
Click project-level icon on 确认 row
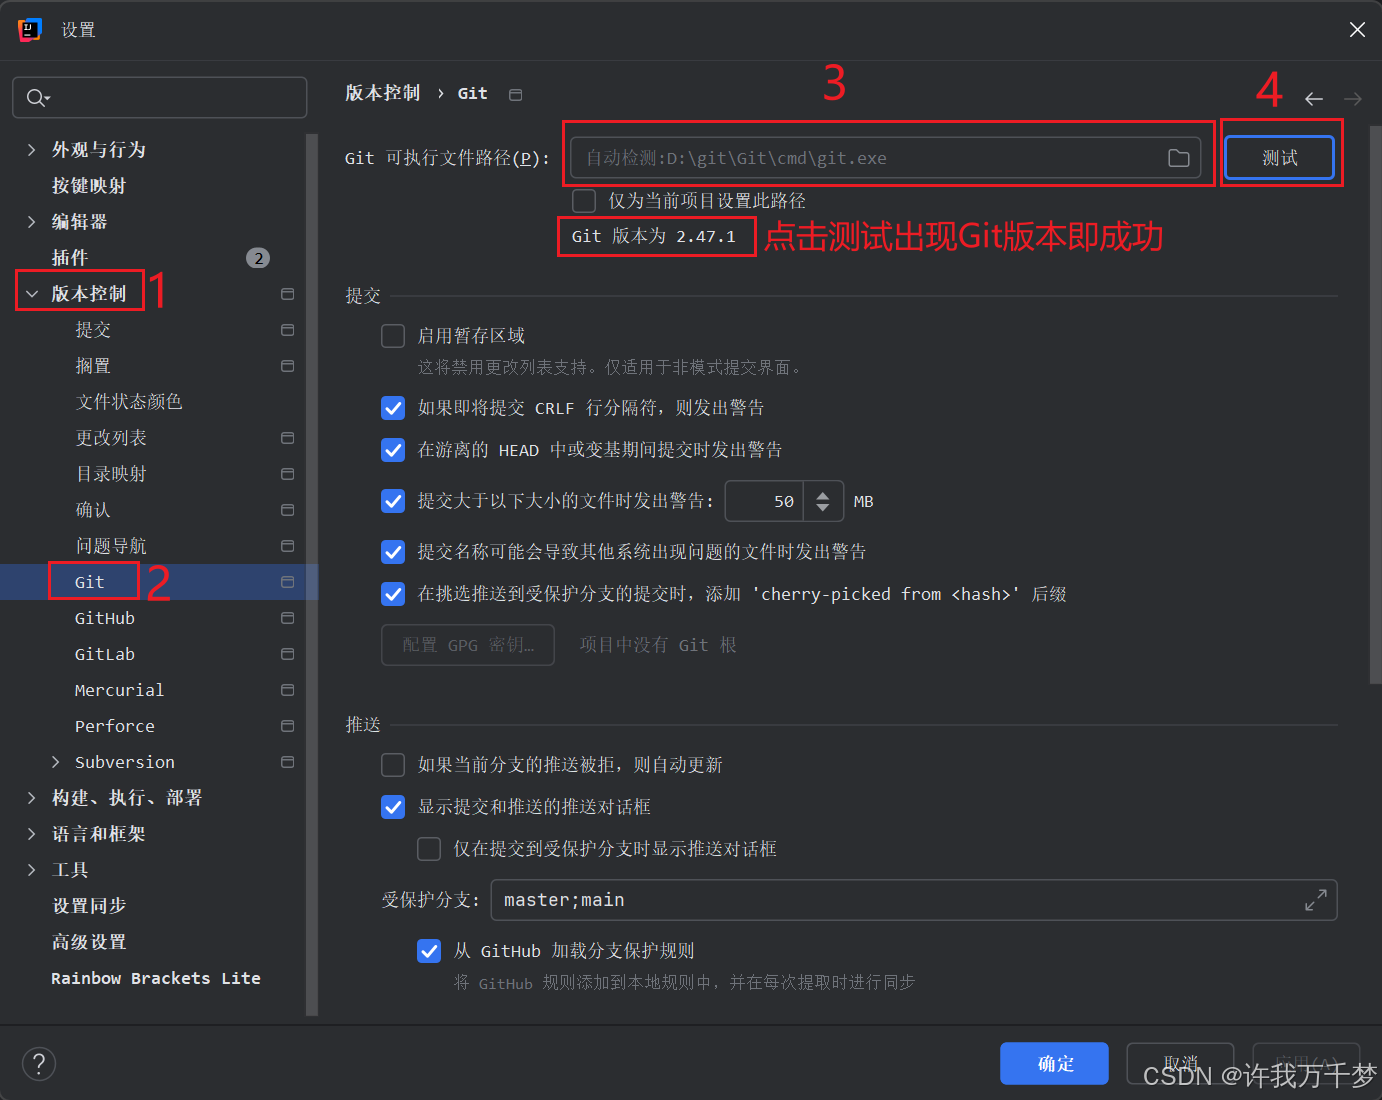pos(288,510)
